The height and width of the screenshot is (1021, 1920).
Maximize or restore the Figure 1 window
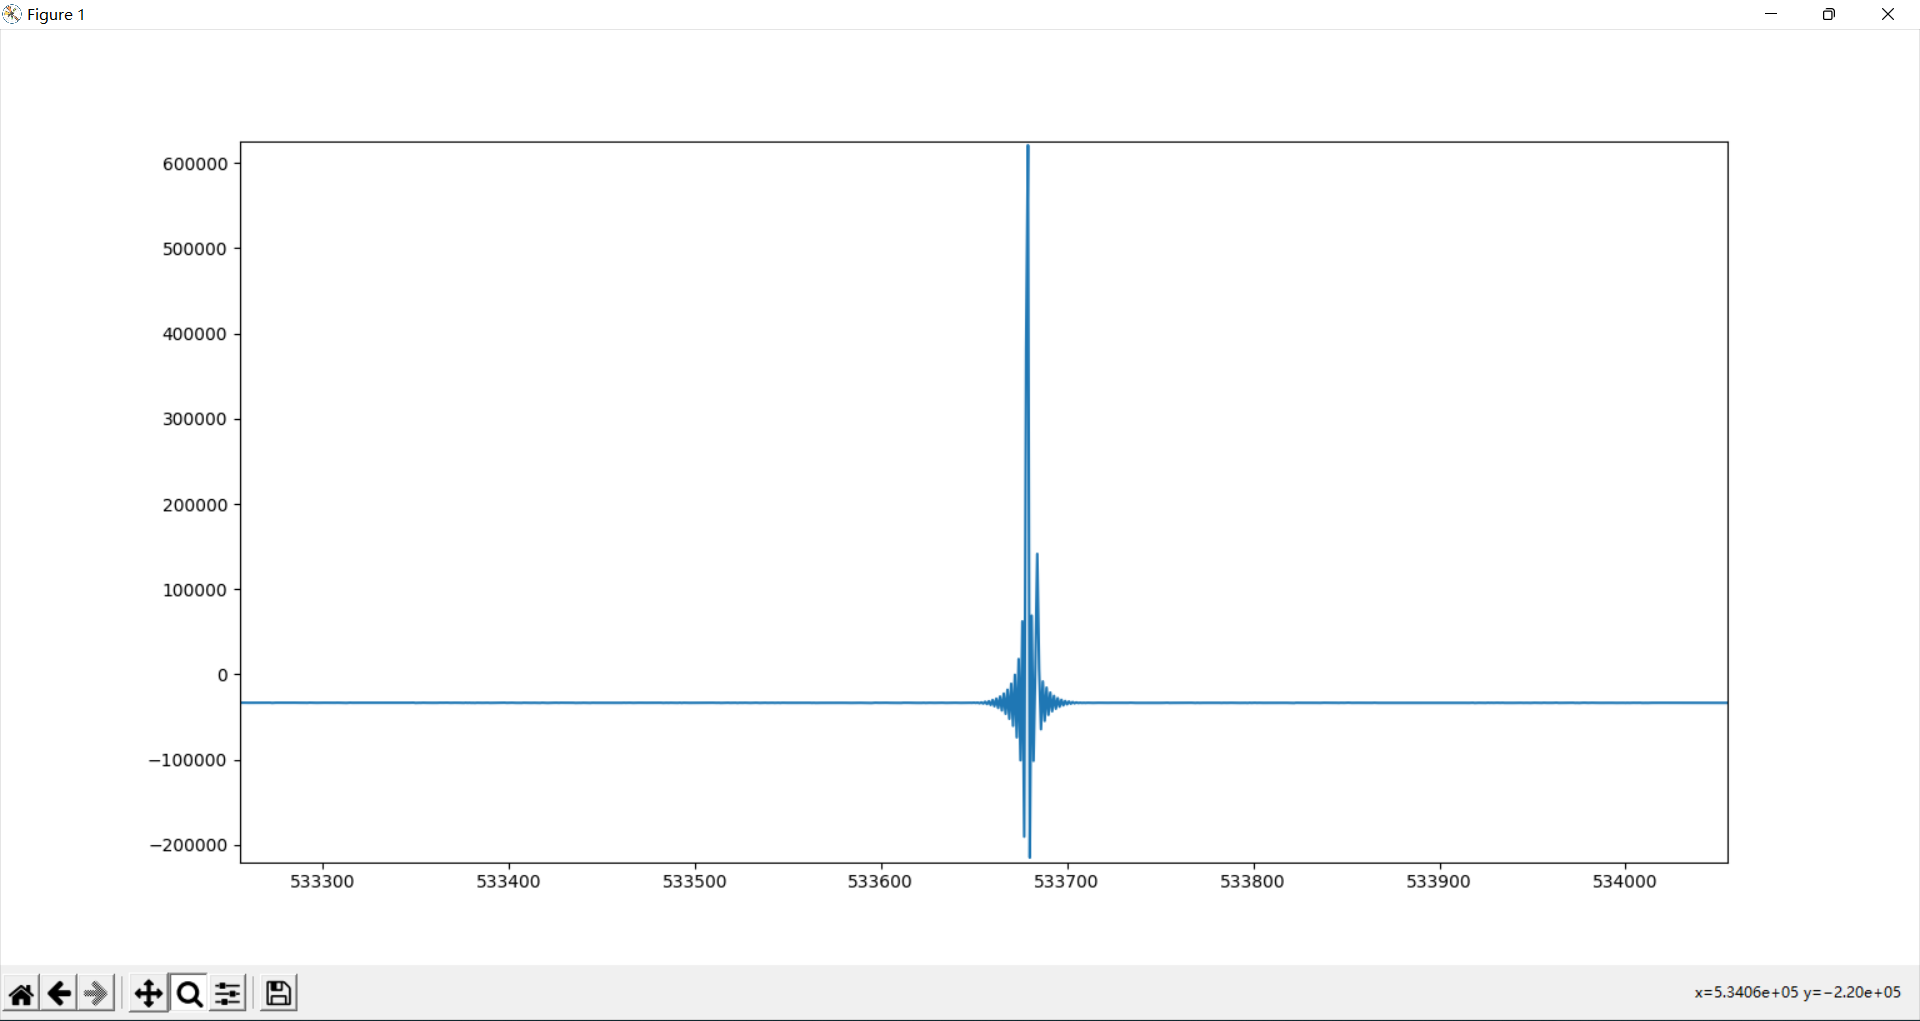(1829, 14)
